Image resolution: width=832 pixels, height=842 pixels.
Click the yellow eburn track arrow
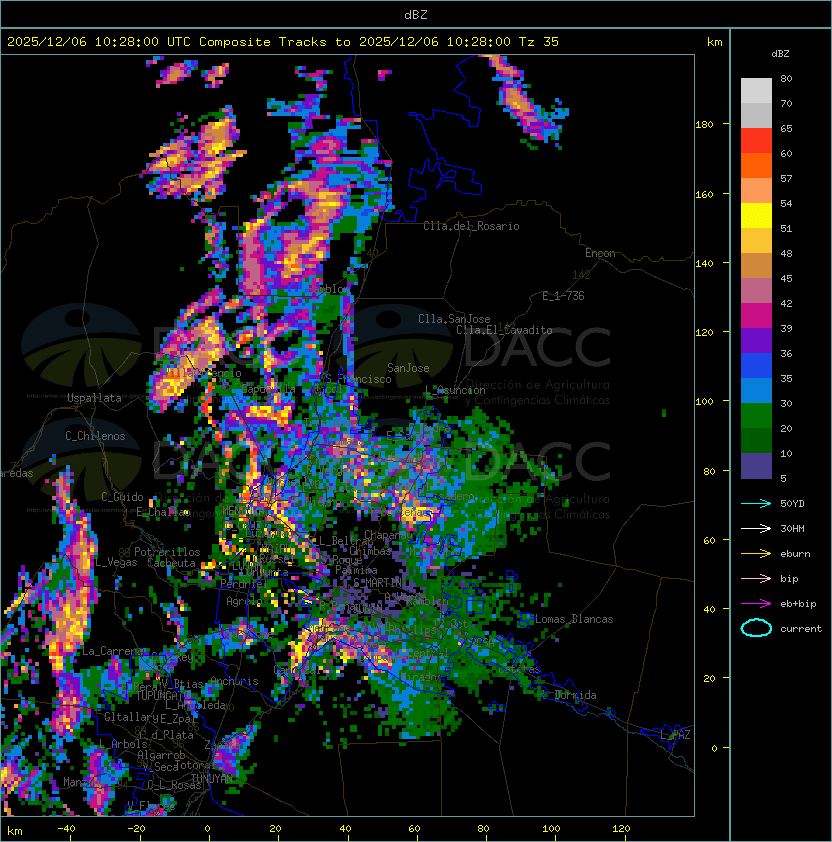(x=756, y=554)
